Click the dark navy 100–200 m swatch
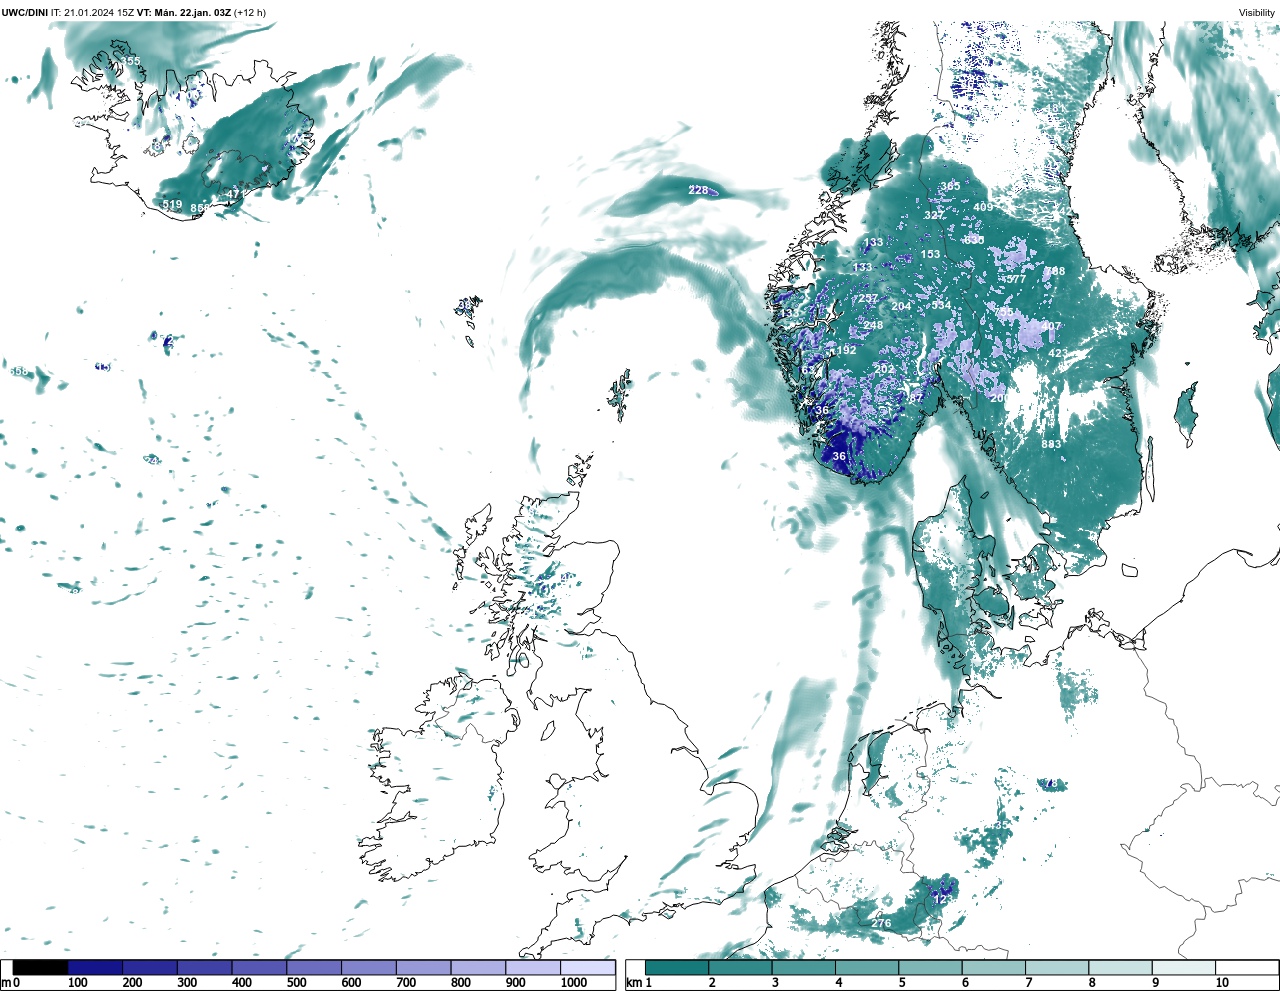This screenshot has width=1280, height=991. 96,968
